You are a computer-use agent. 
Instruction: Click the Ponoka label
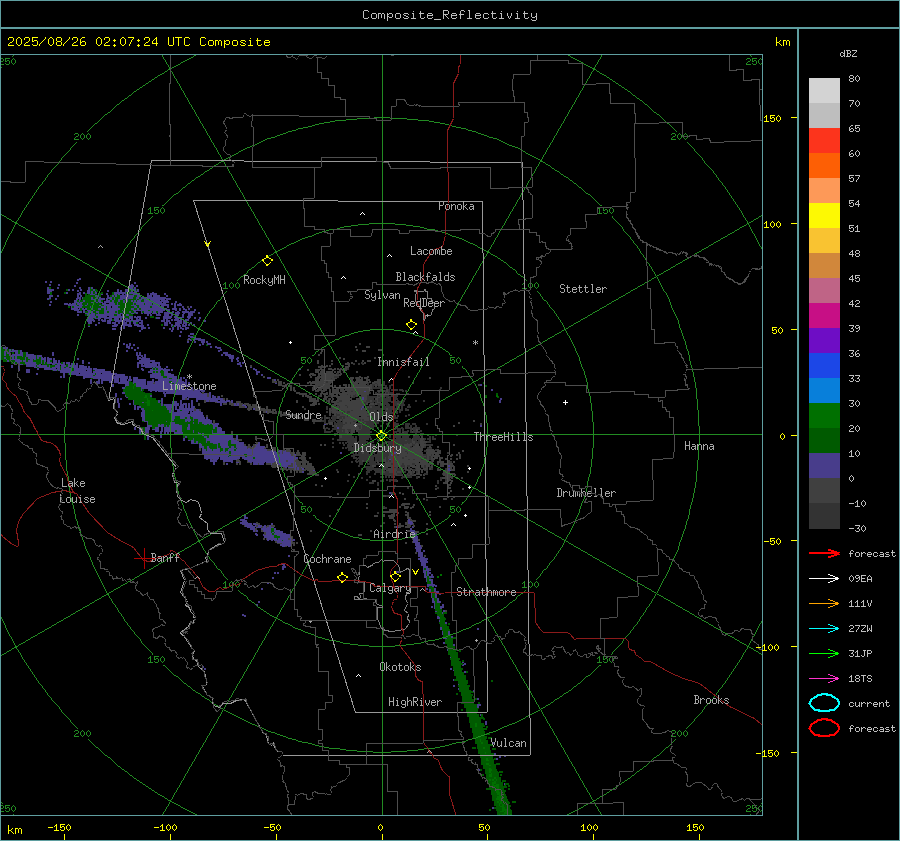point(456,206)
